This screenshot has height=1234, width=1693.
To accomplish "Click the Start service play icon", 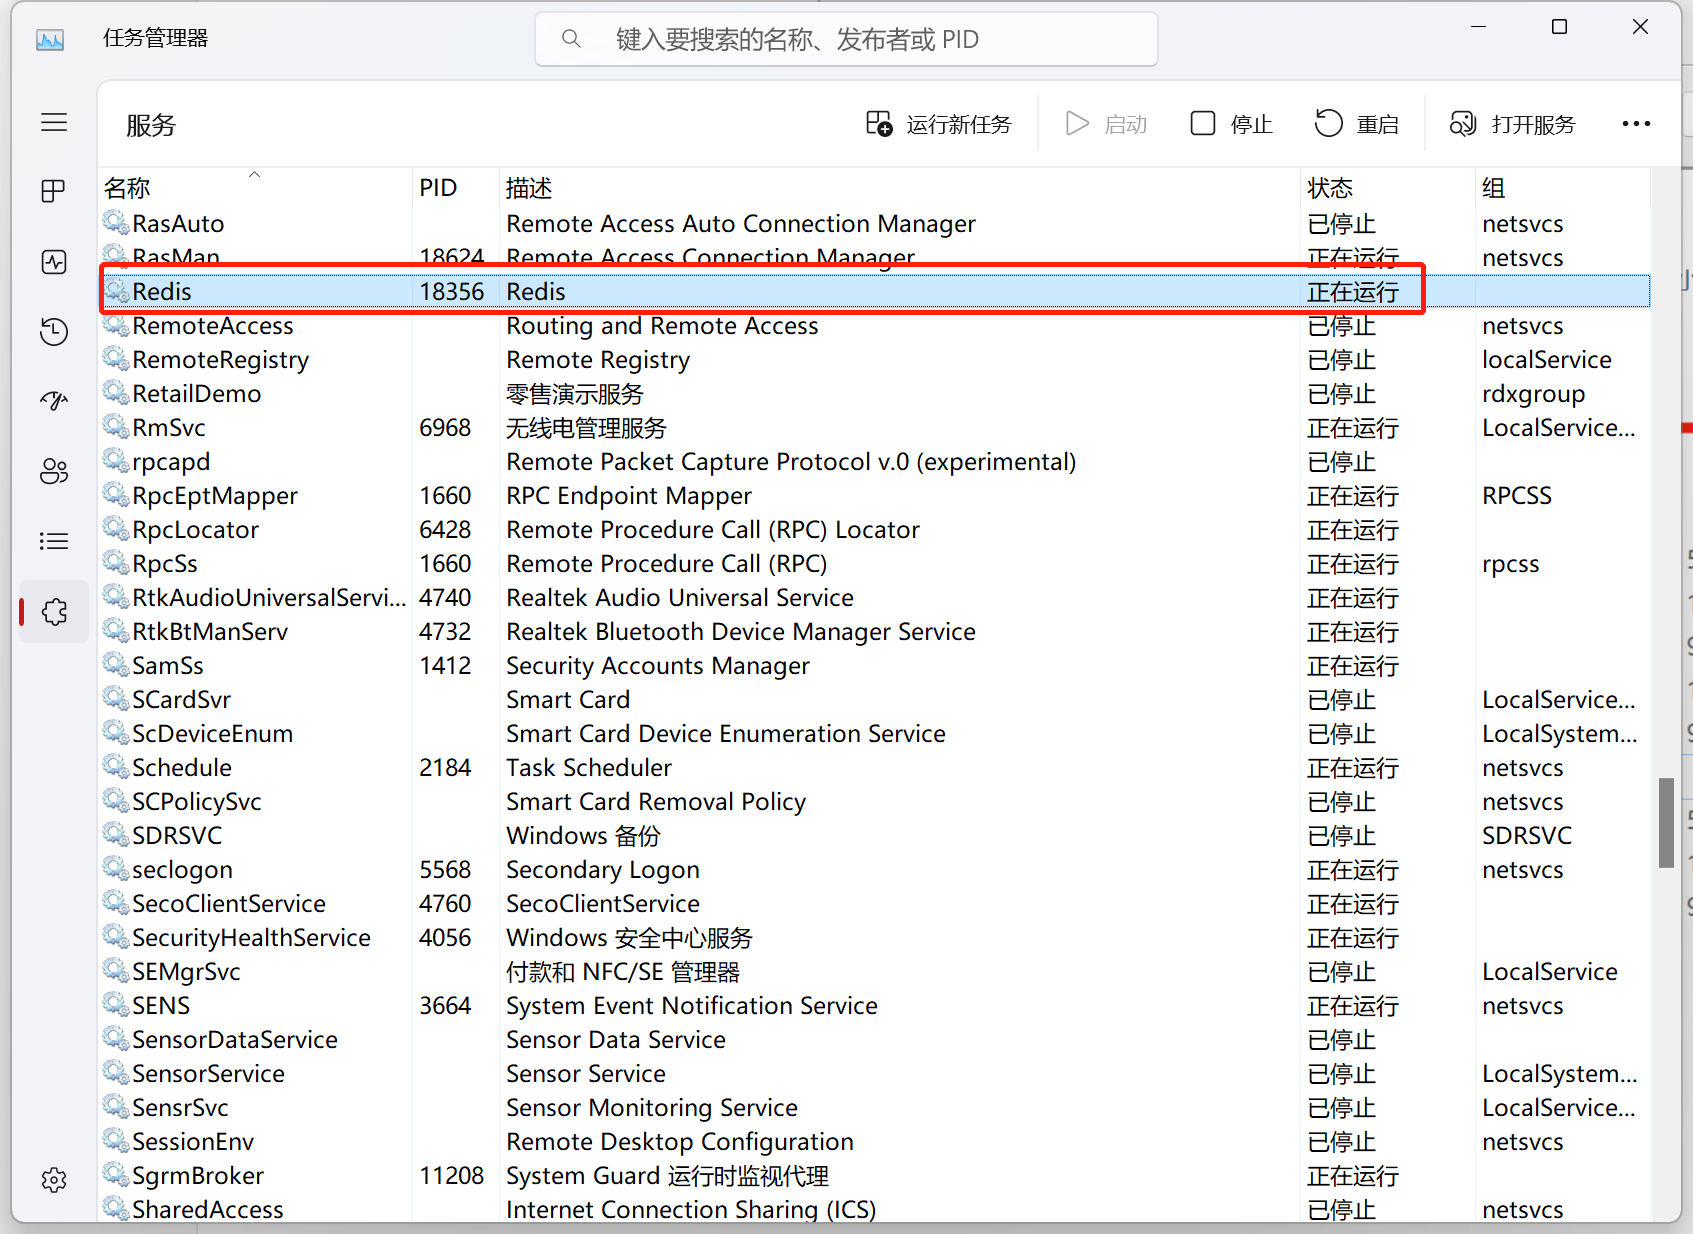I will pyautogui.click(x=1077, y=124).
